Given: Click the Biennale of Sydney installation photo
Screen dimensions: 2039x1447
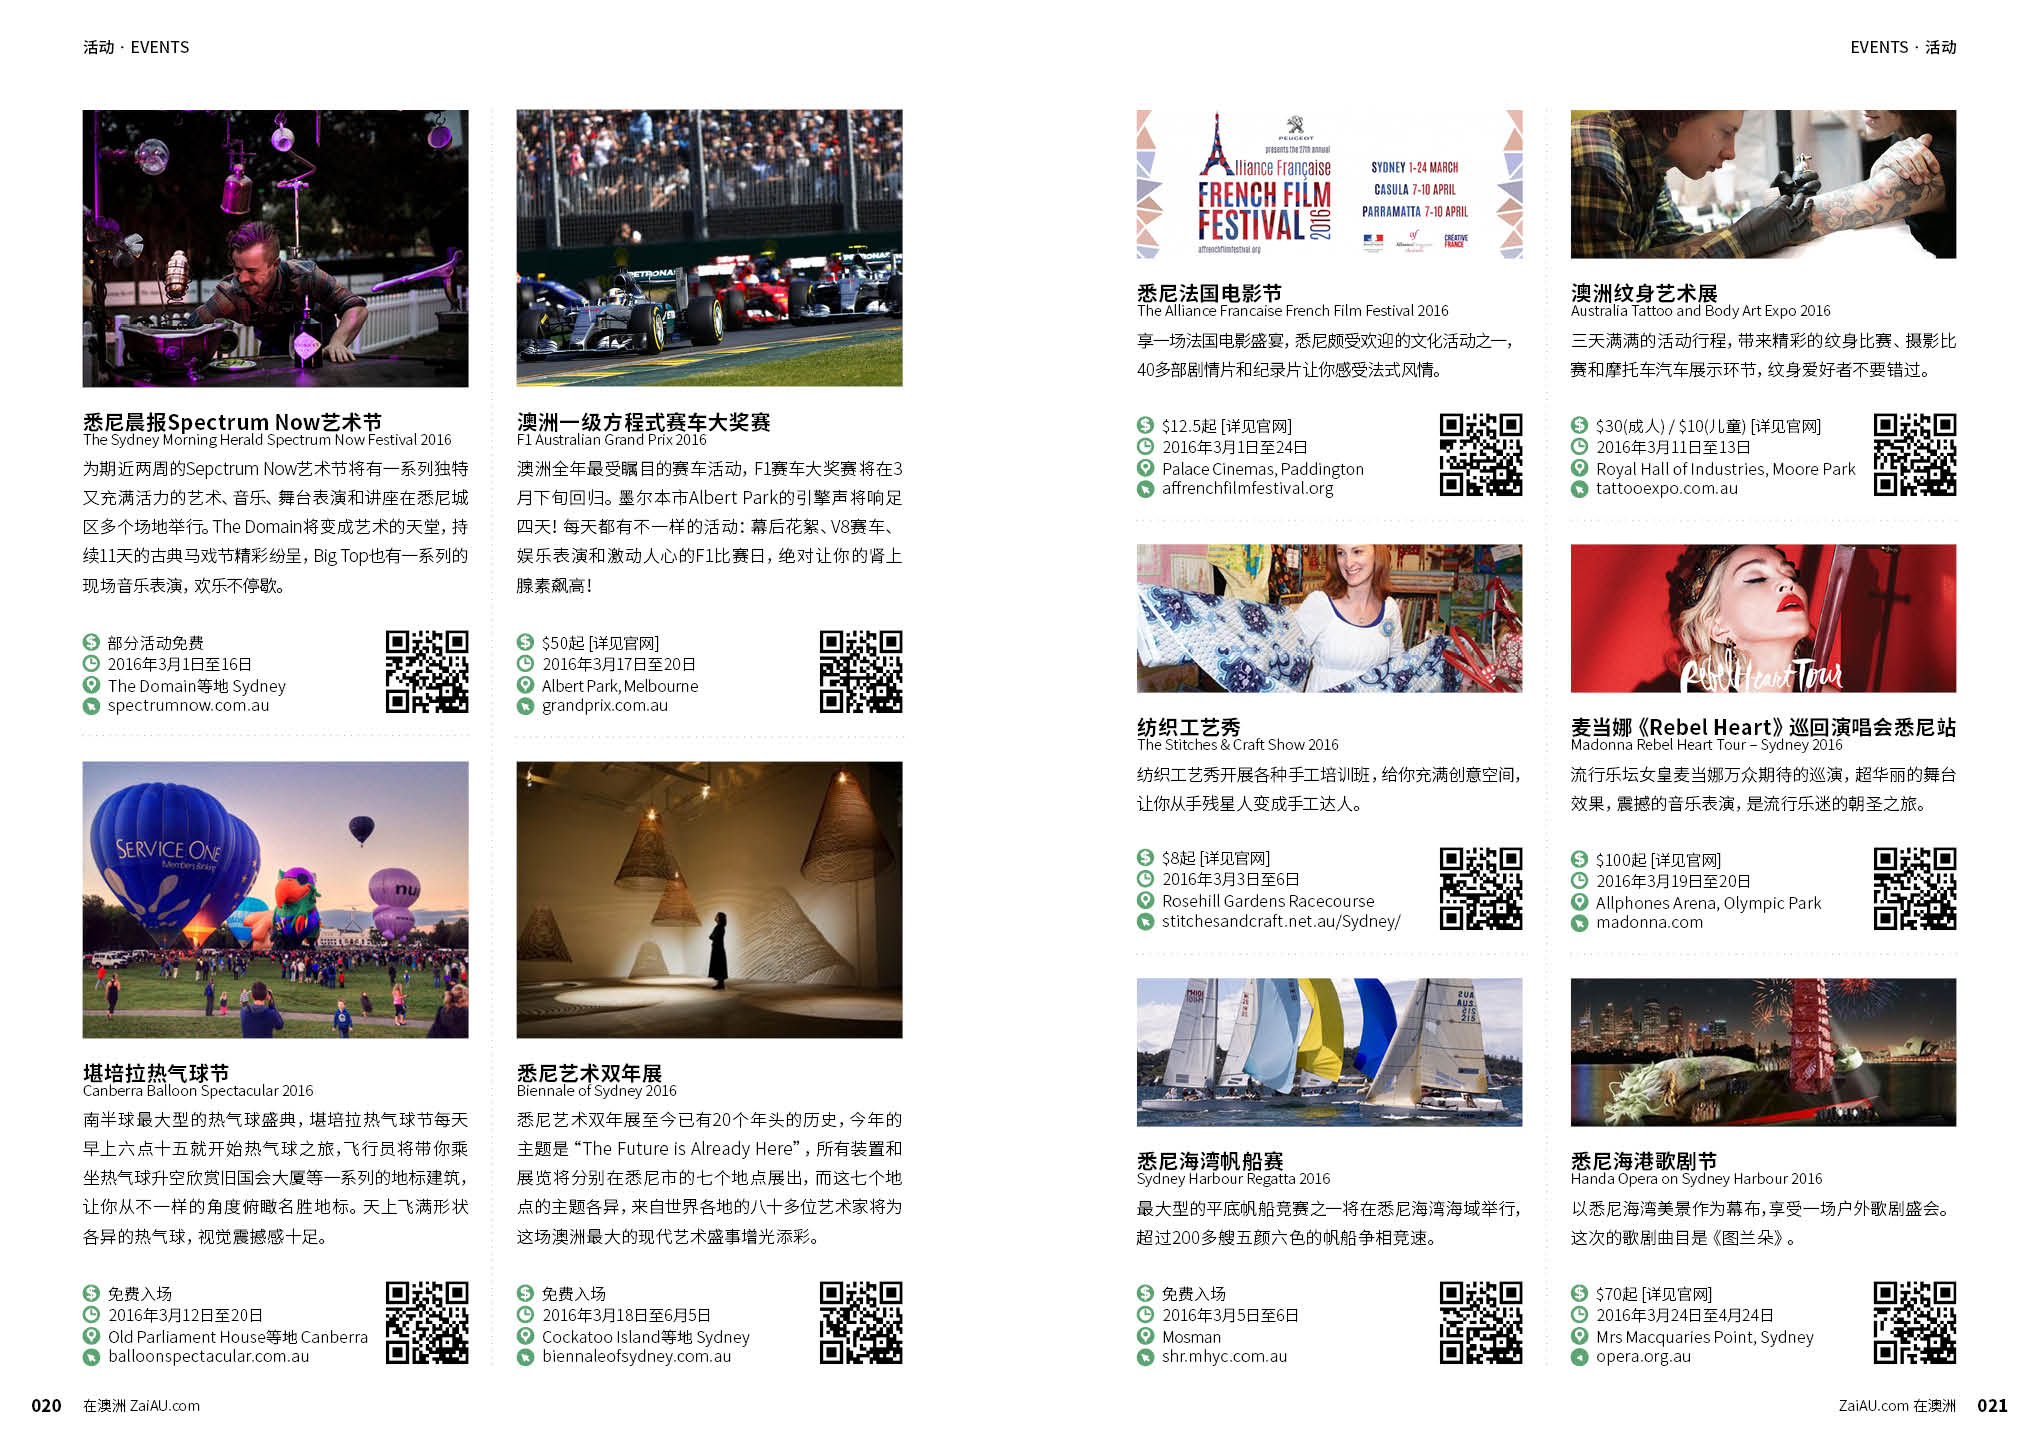Looking at the screenshot, I should point(709,900).
